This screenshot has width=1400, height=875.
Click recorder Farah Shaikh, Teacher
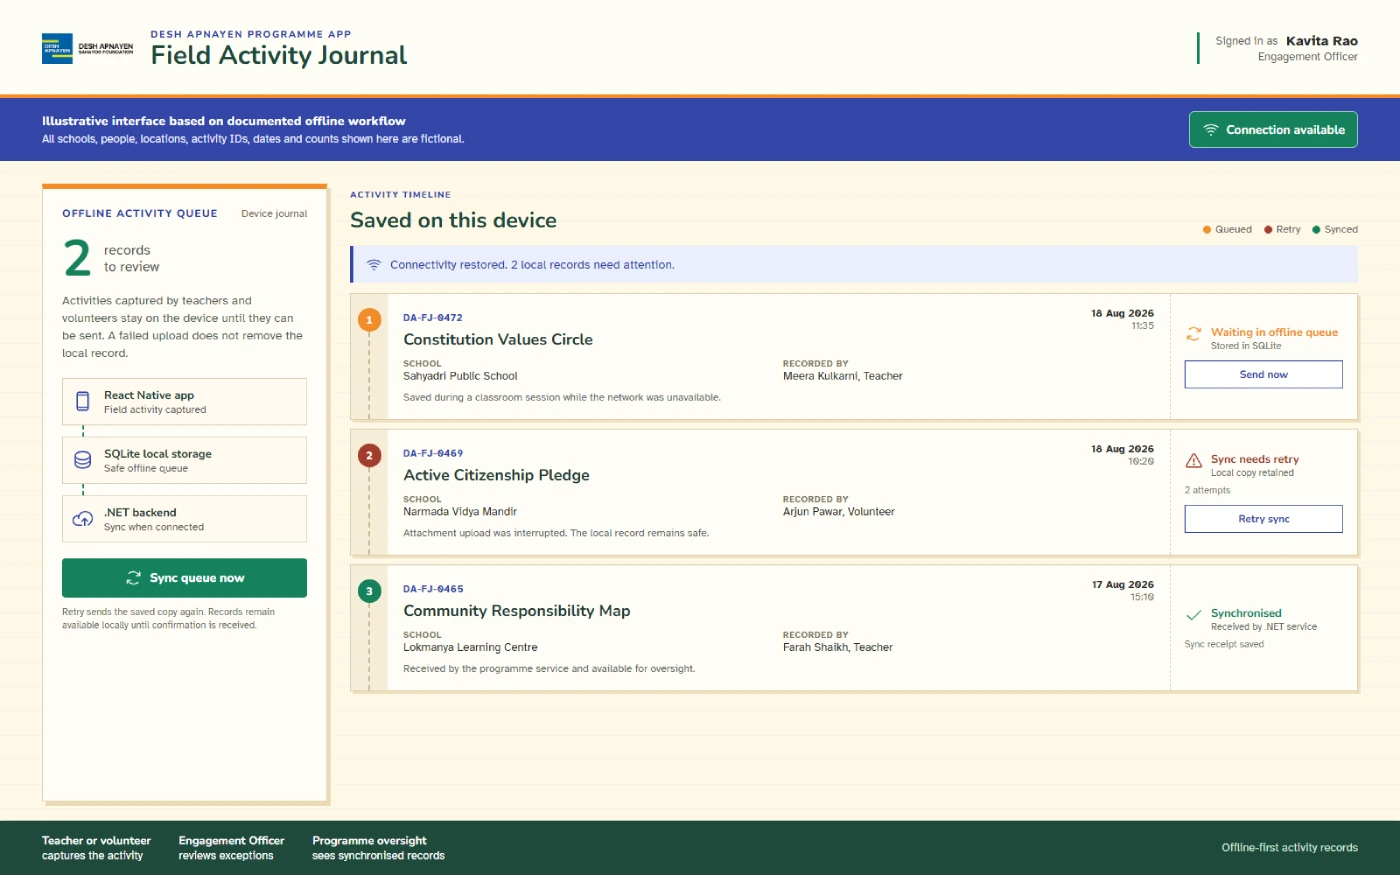point(838,648)
